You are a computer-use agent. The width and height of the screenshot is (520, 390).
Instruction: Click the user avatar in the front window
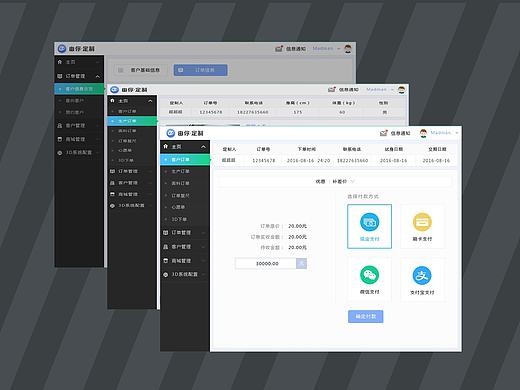(x=423, y=133)
